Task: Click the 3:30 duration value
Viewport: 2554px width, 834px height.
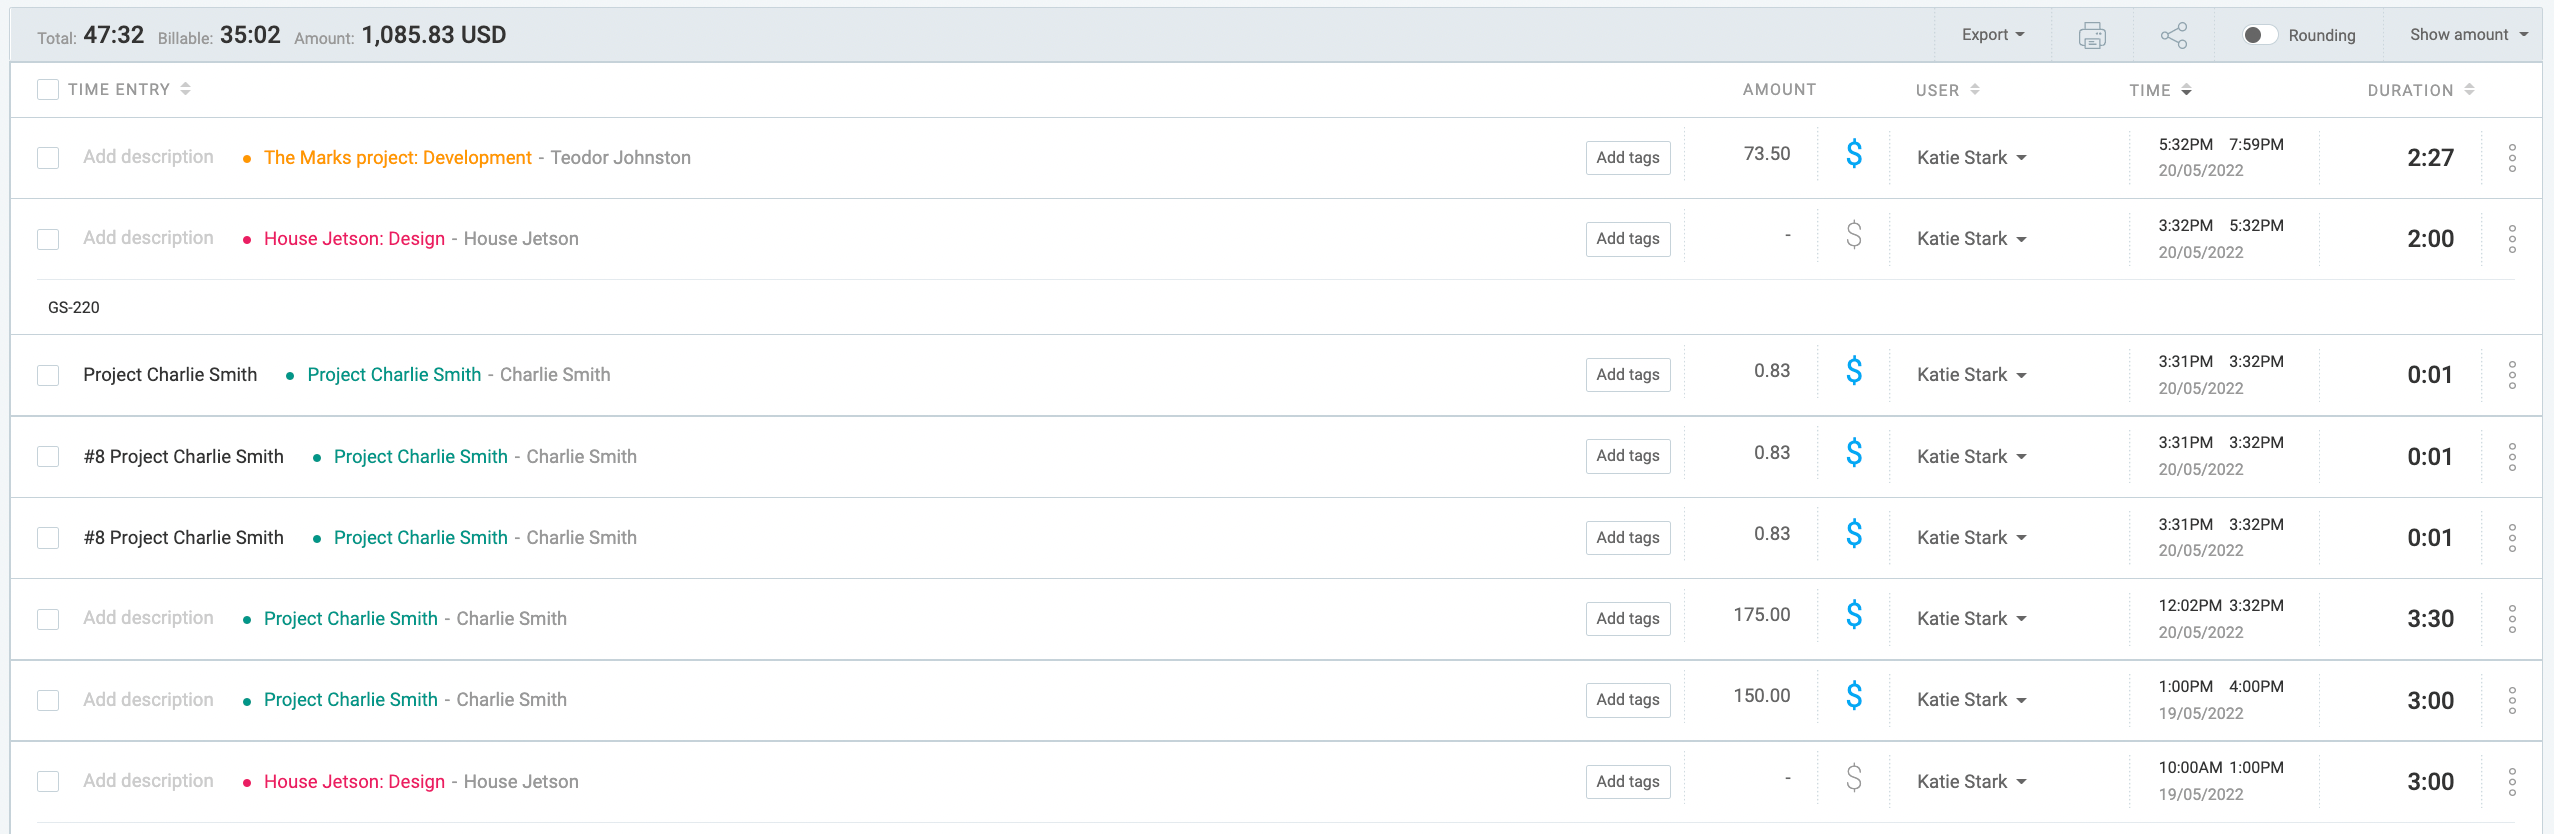Action: coord(2430,619)
